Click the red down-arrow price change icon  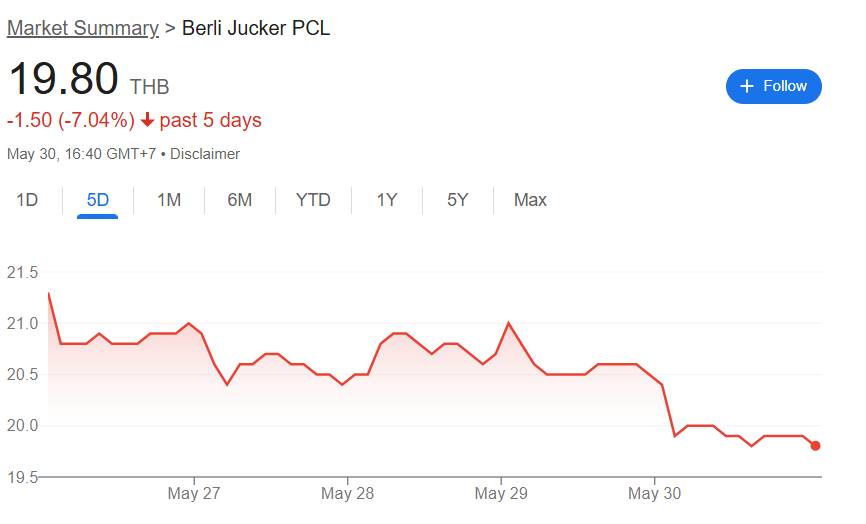coord(147,120)
